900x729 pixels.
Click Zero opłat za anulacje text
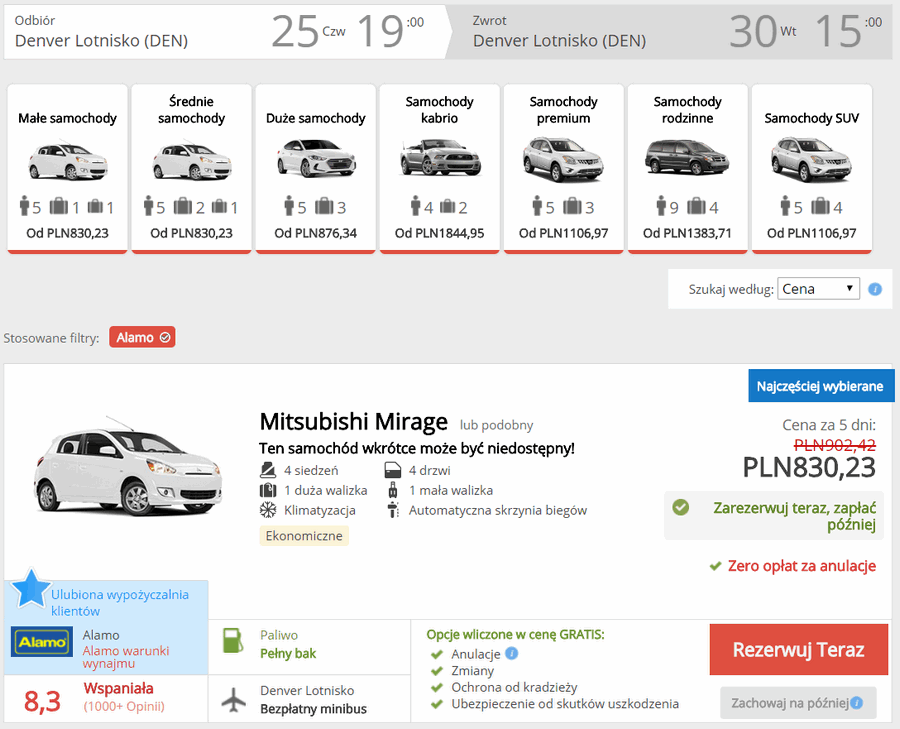point(802,566)
